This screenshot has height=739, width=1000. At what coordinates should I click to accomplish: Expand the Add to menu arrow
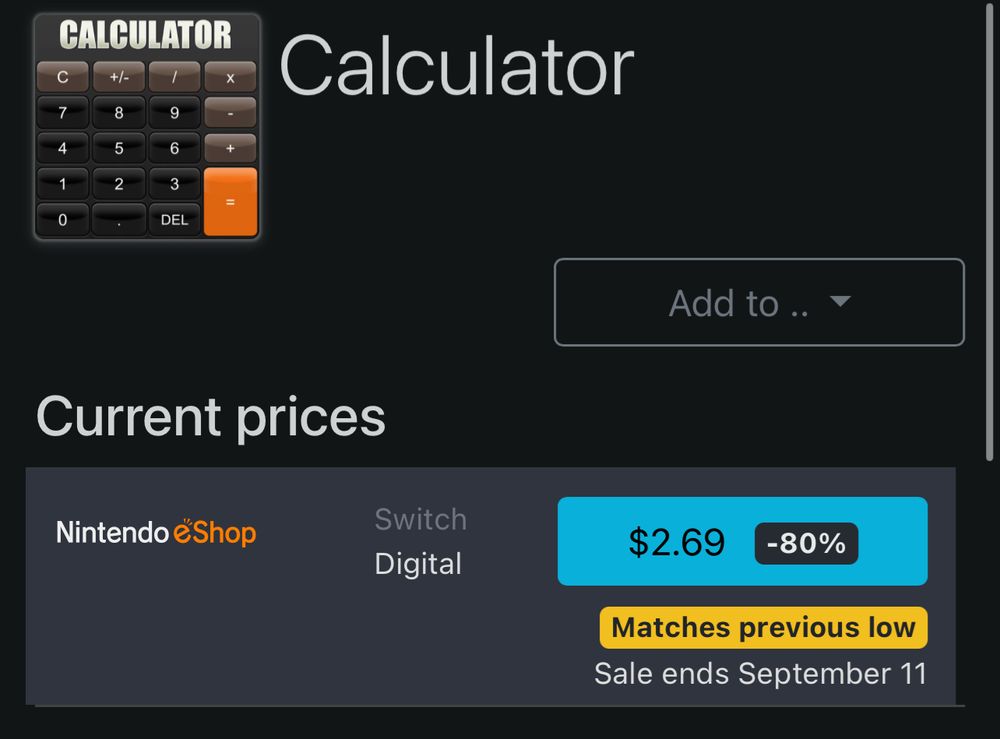click(x=840, y=302)
